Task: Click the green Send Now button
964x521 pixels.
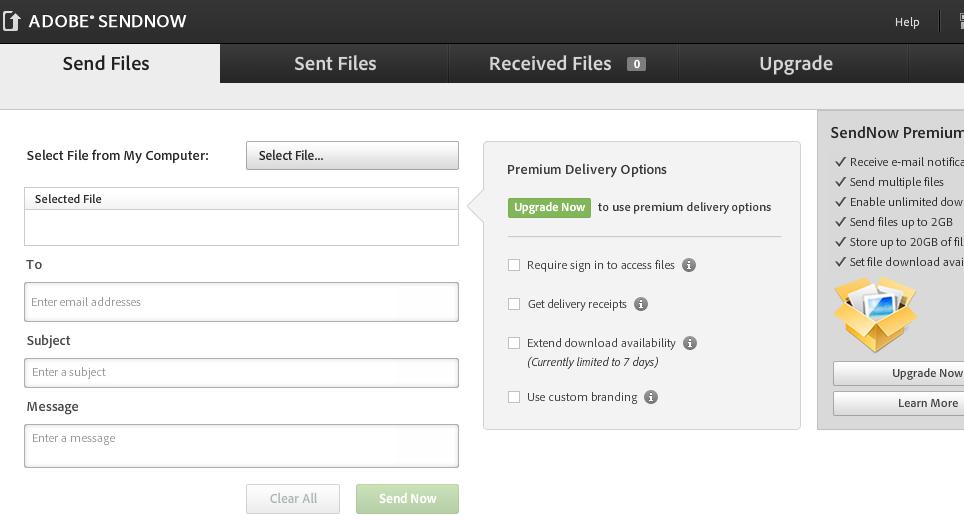Action: (407, 499)
